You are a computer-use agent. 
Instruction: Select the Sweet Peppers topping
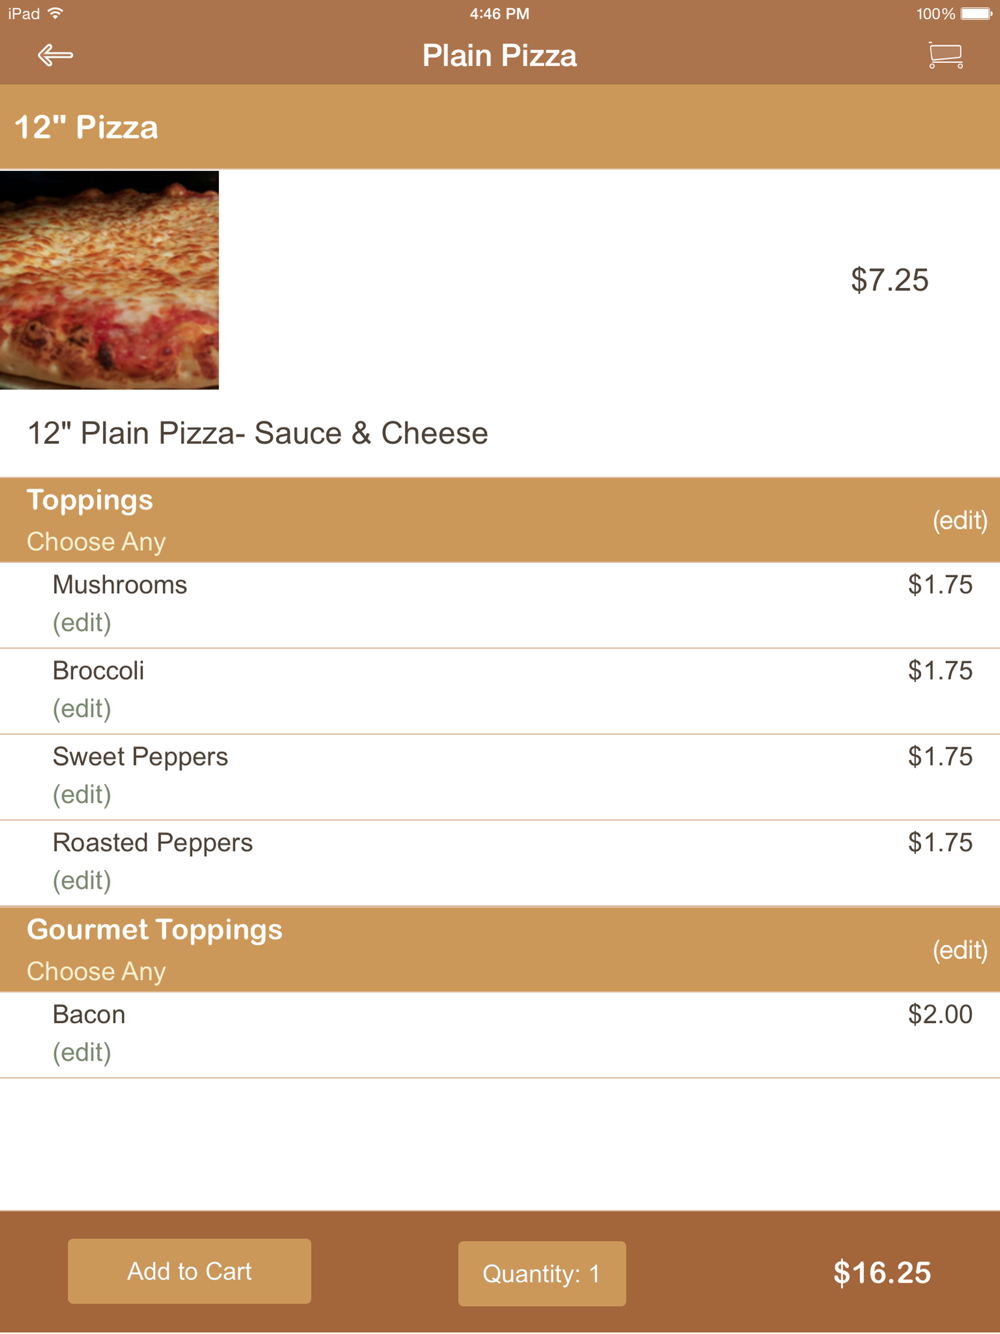[x=500, y=777]
